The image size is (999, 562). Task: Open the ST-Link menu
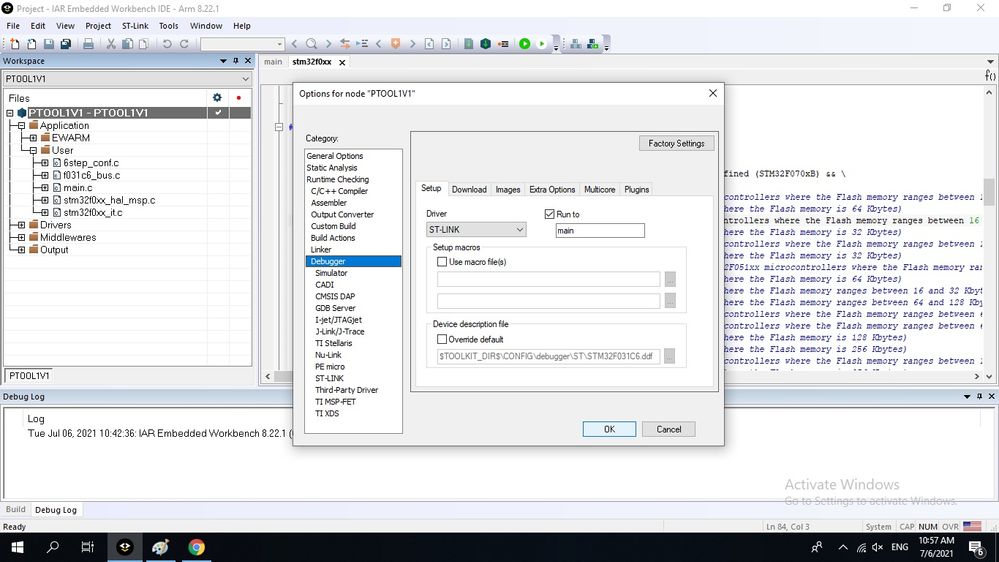(135, 26)
